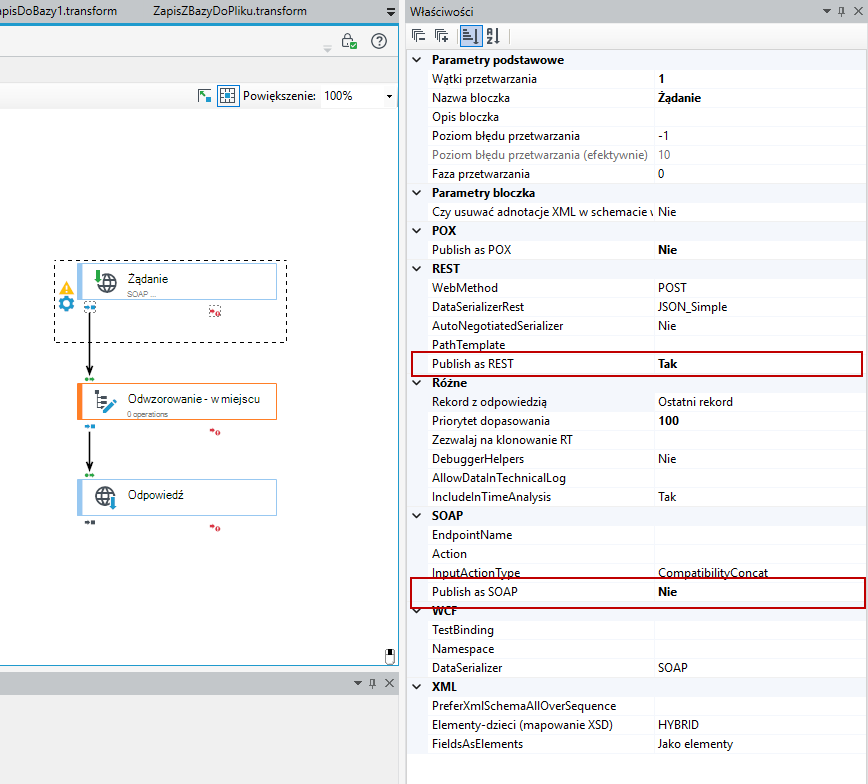Click the red error port under Odpowiedź block
Viewport: 868px width, 784px height.
point(215,528)
